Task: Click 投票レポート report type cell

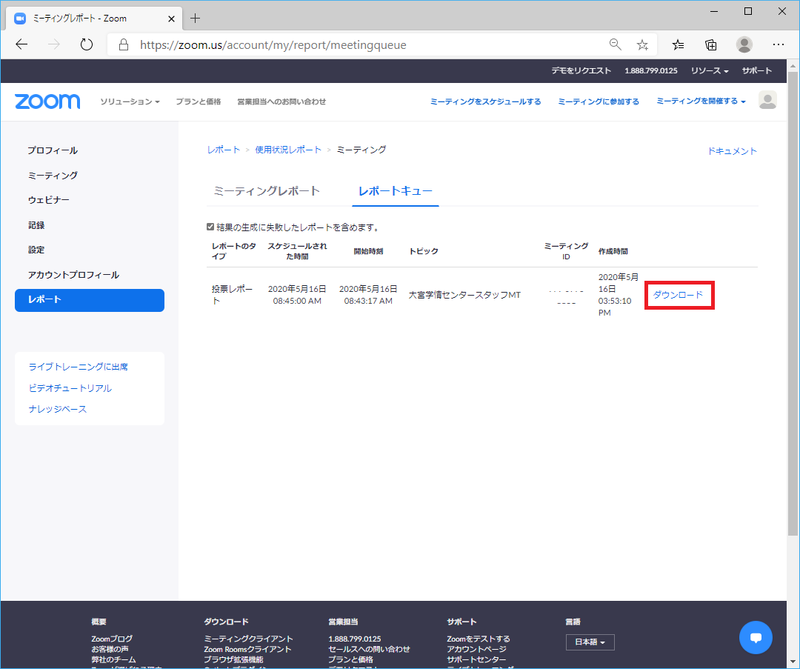Action: pos(232,295)
